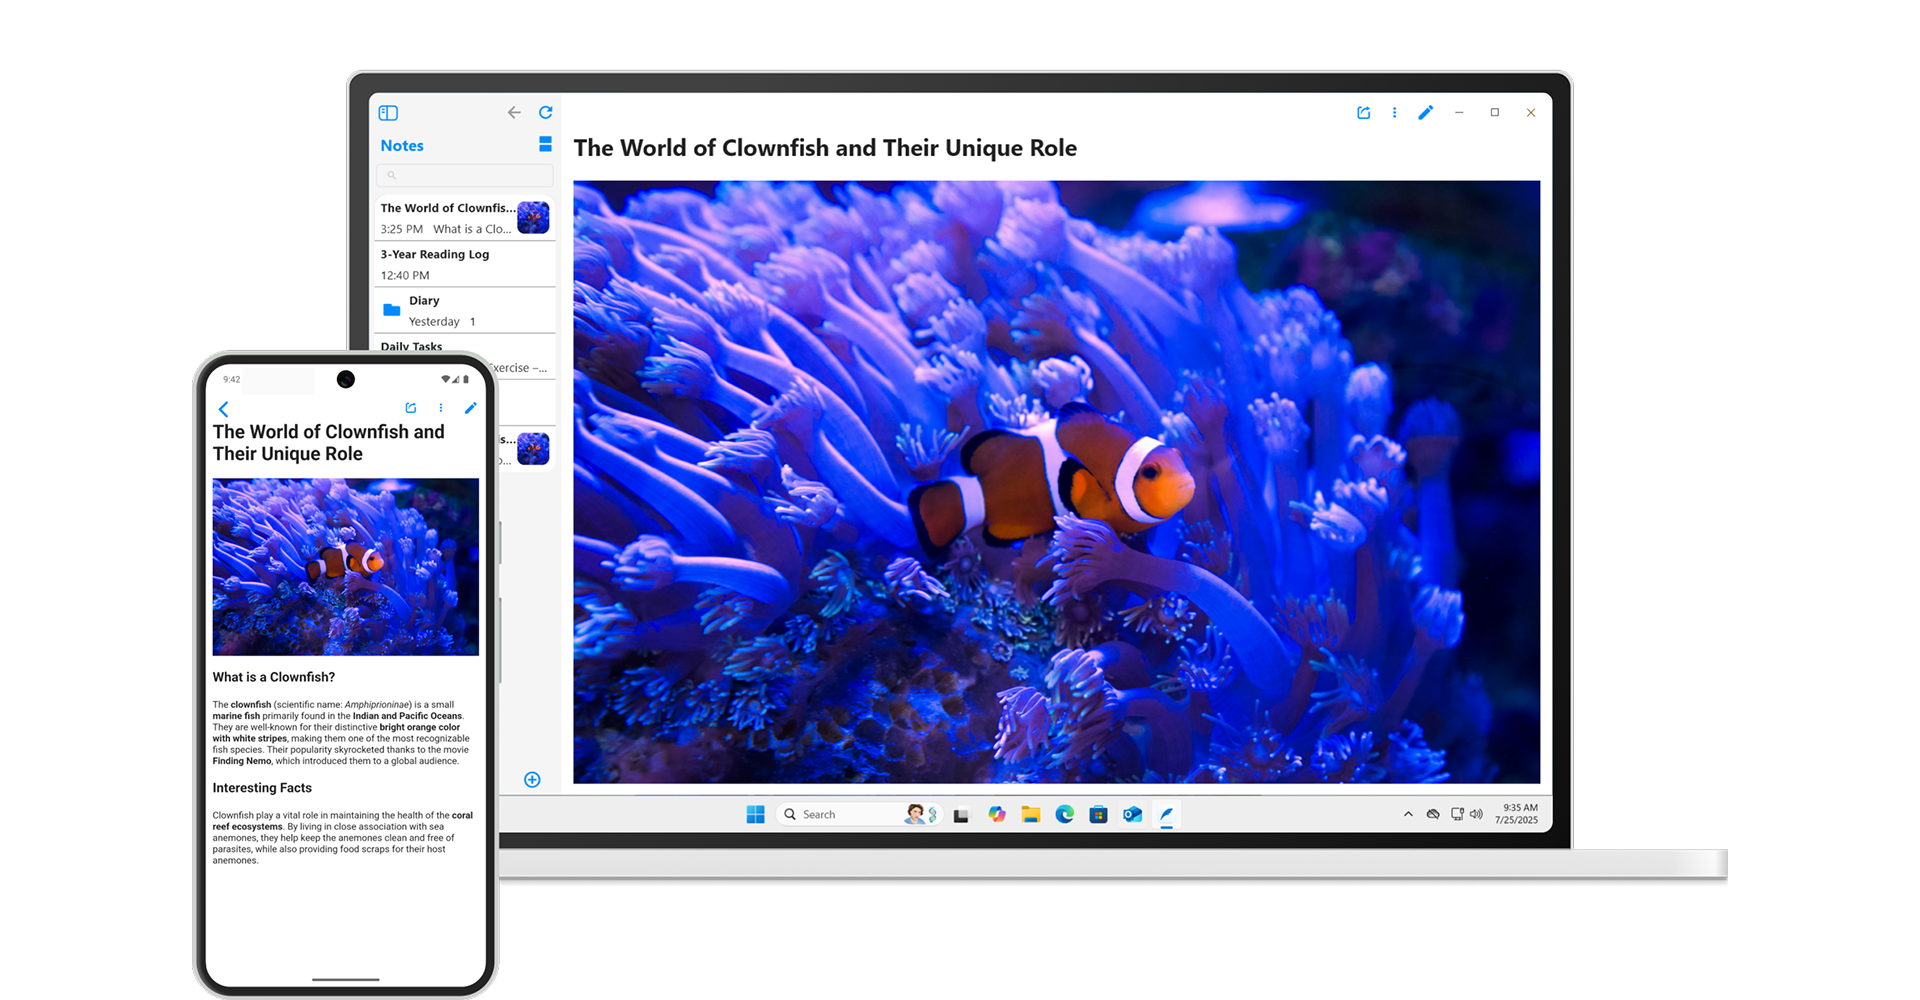
Task: Refresh the notes list
Action: tap(545, 112)
